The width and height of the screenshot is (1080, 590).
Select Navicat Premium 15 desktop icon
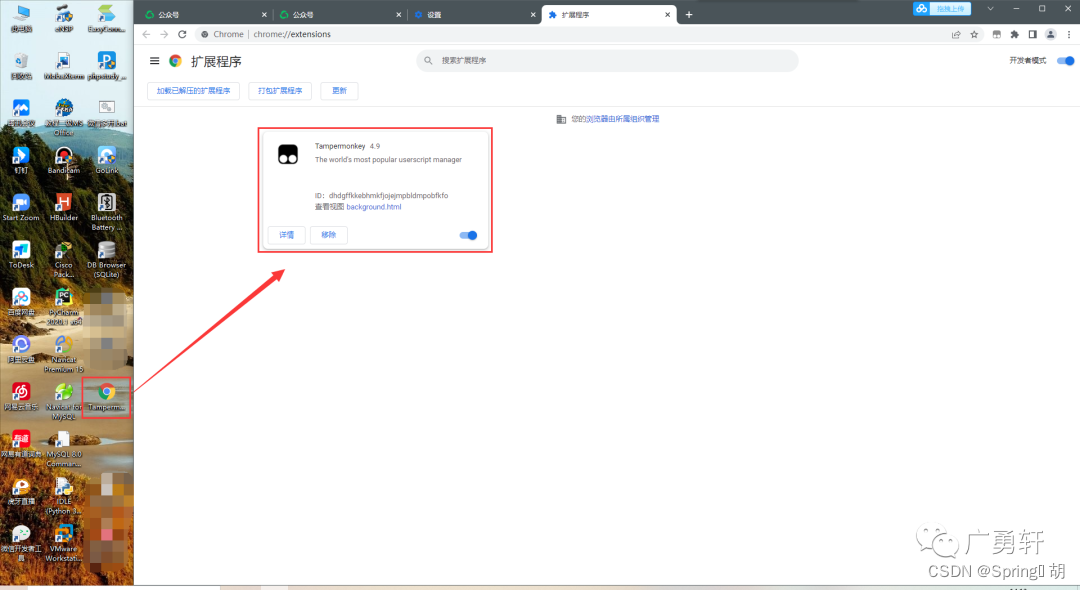pos(63,354)
